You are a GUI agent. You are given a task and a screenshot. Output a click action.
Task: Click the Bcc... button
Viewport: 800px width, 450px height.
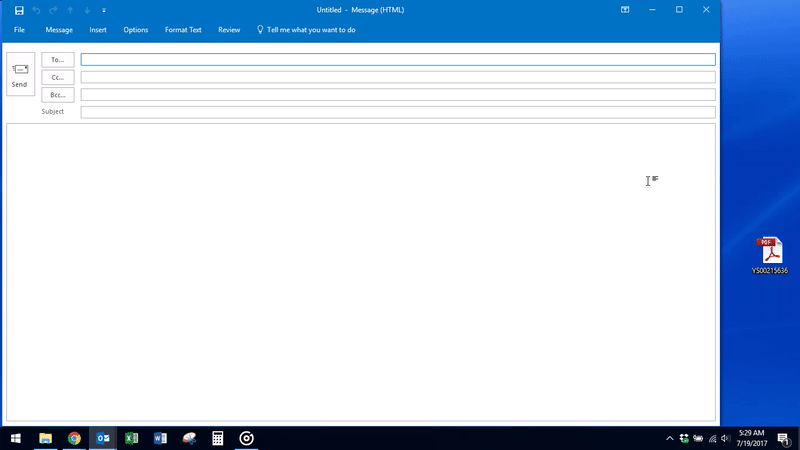(58, 94)
